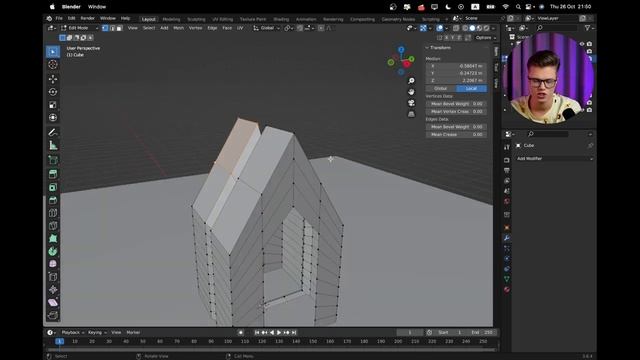
Task: Switch to UV Editing workspace tab
Action: [x=222, y=19]
